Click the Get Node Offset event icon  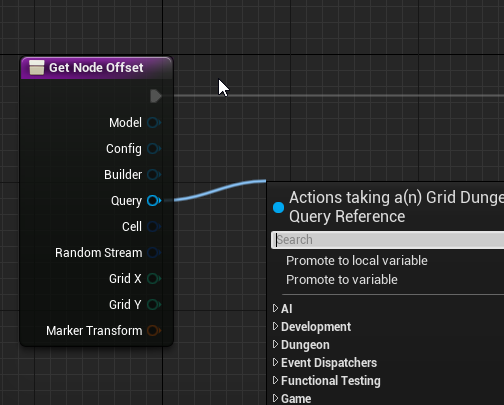(x=36, y=67)
